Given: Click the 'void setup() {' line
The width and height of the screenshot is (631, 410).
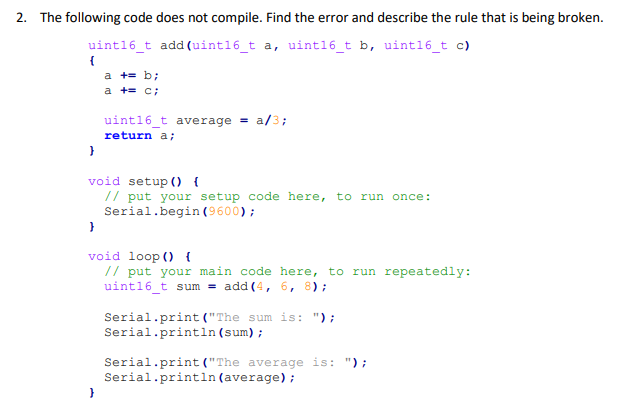Looking at the screenshot, I should pyautogui.click(x=144, y=181).
